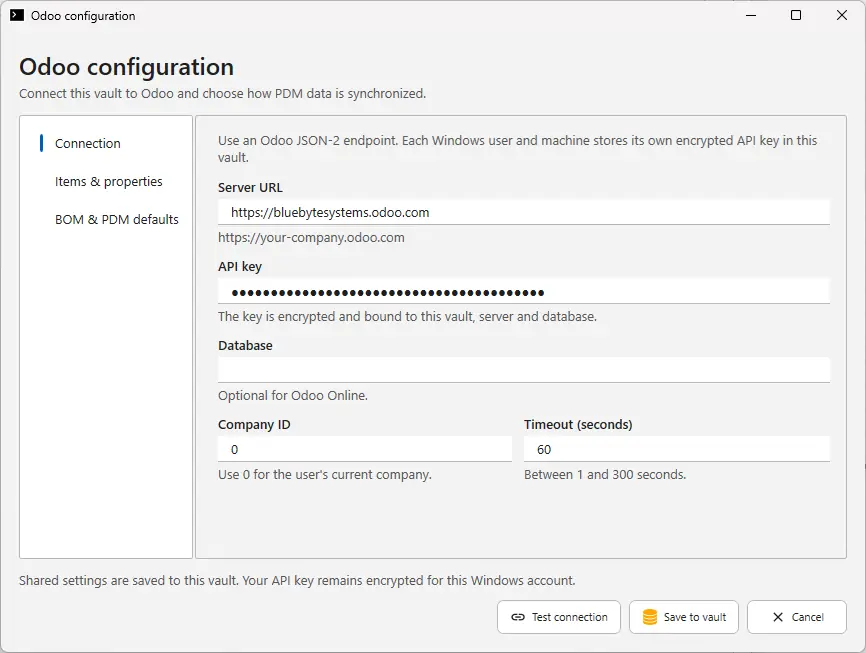Click the X icon on Cancel
This screenshot has height=653, width=866.
(778, 617)
